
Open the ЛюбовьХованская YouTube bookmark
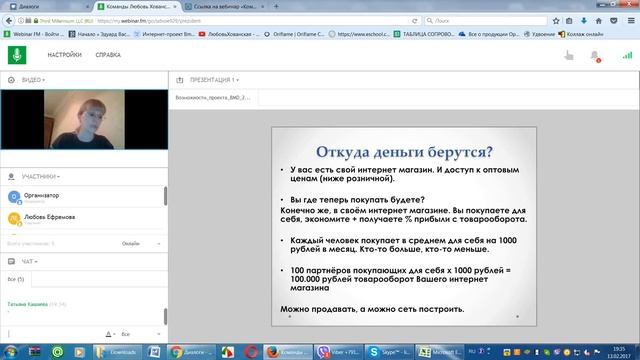229,34
